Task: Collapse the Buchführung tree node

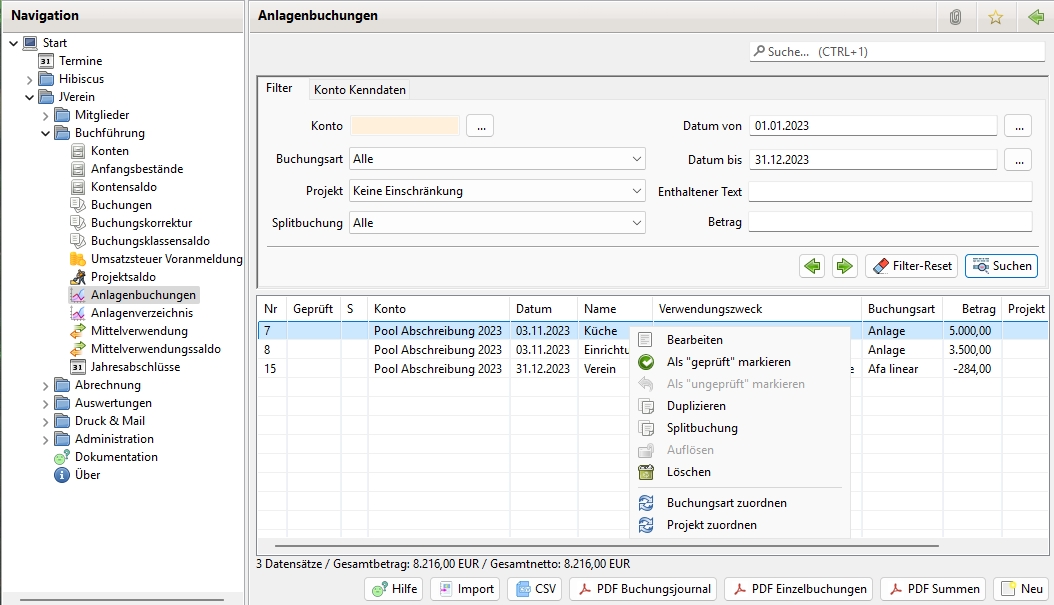Action: [x=46, y=133]
